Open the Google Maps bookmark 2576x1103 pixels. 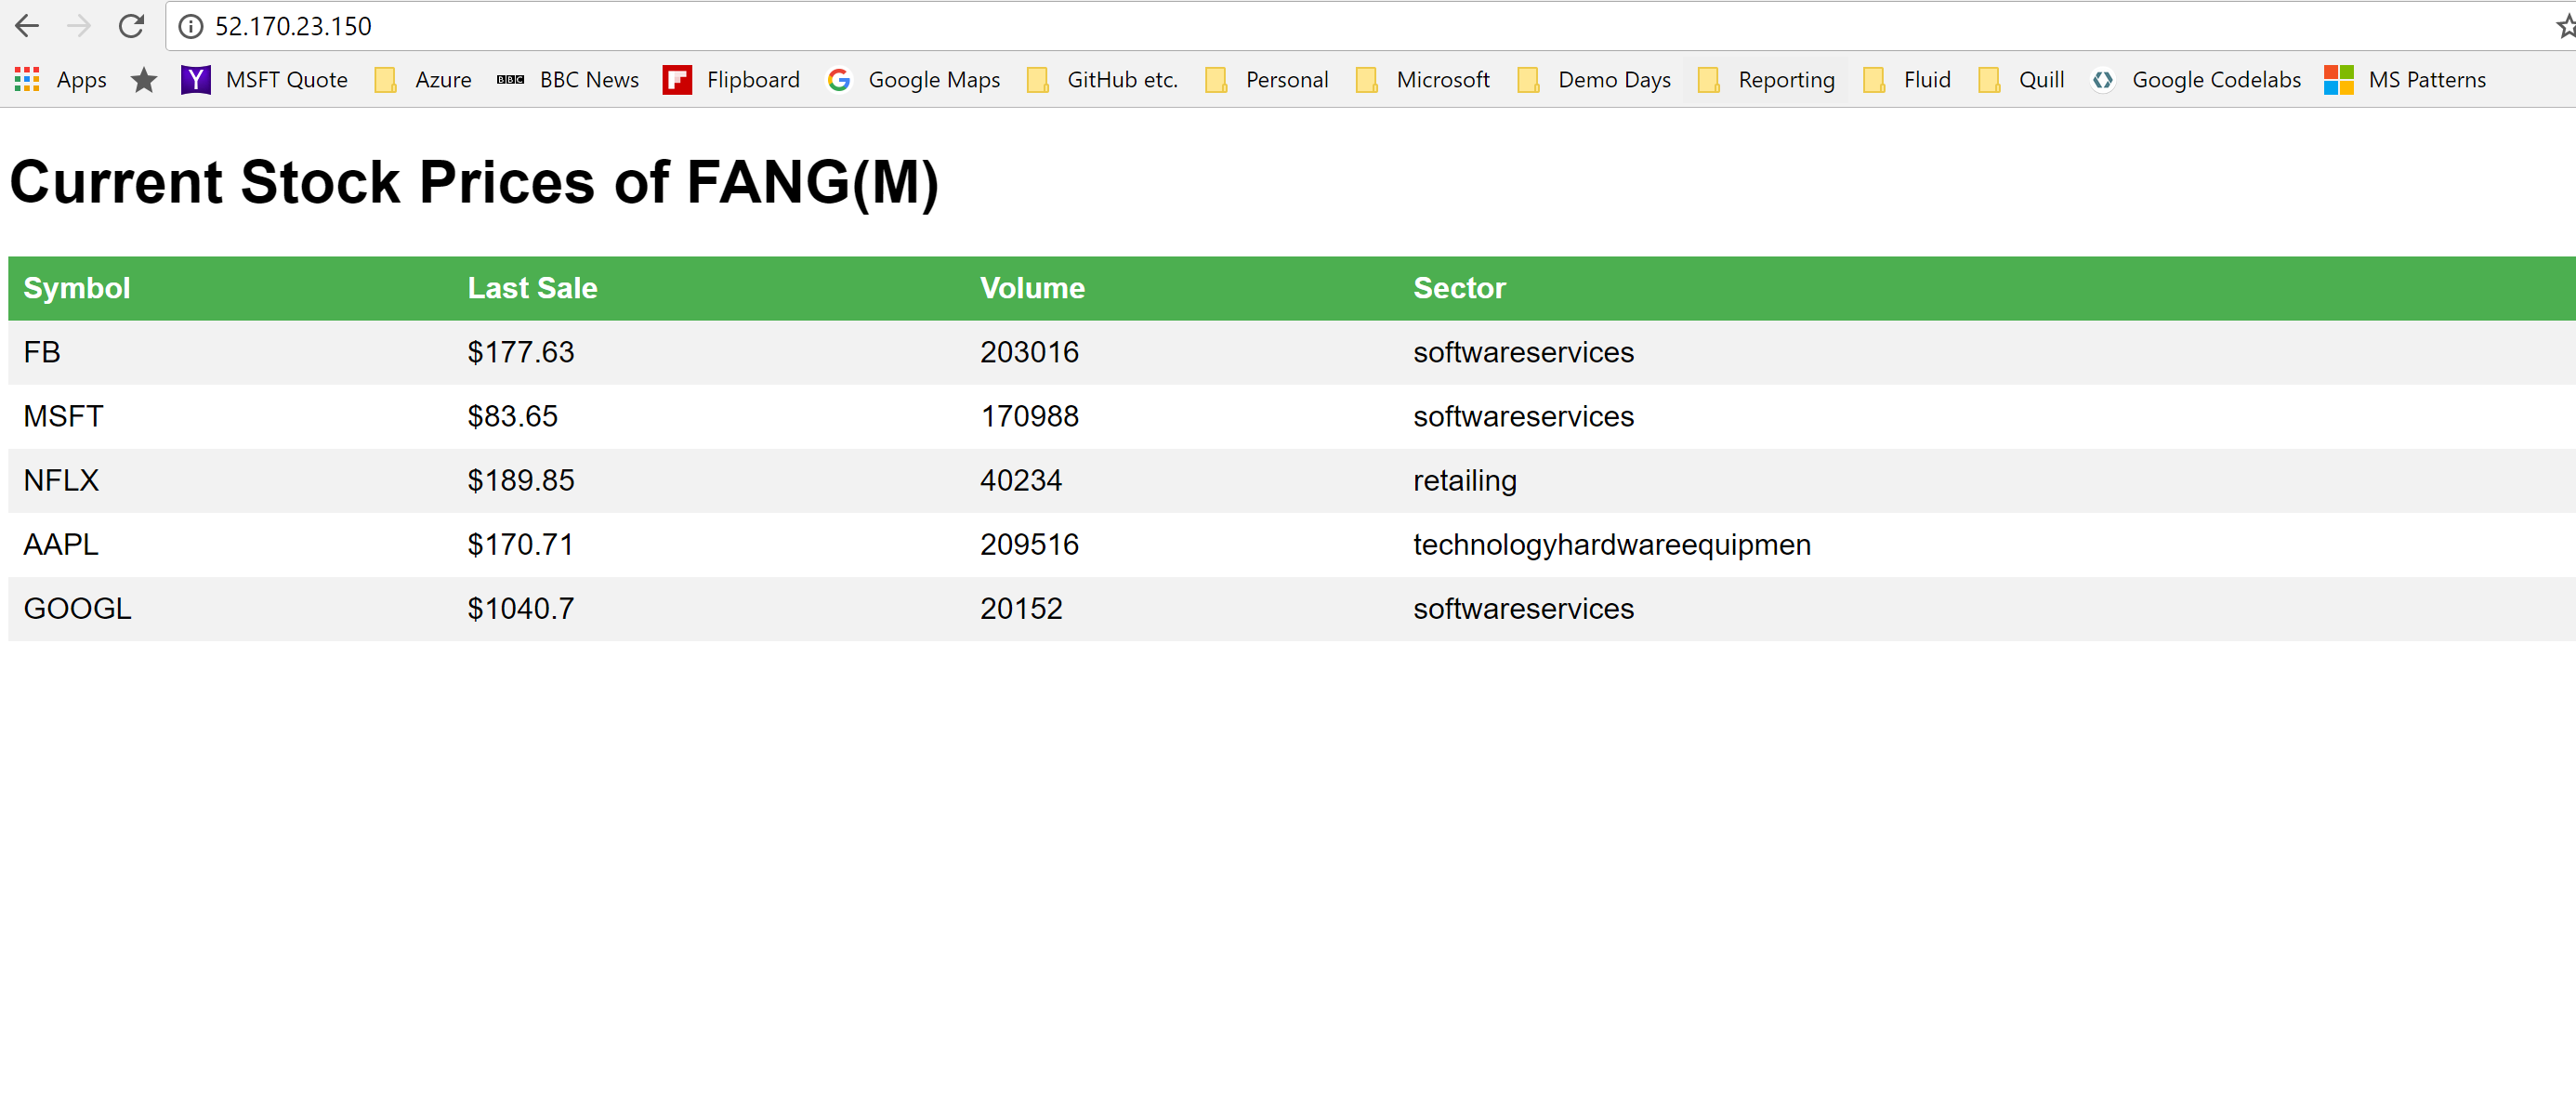point(914,80)
